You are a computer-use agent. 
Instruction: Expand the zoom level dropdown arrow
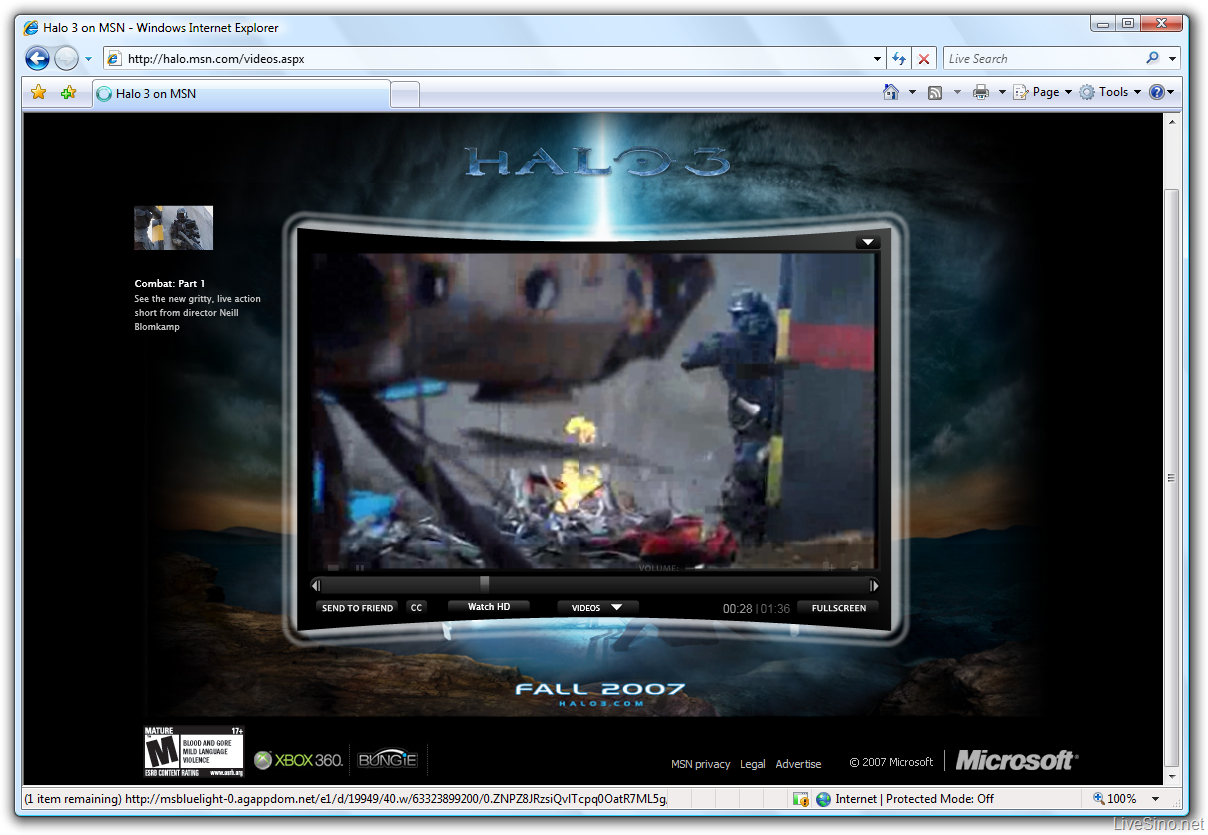1156,799
